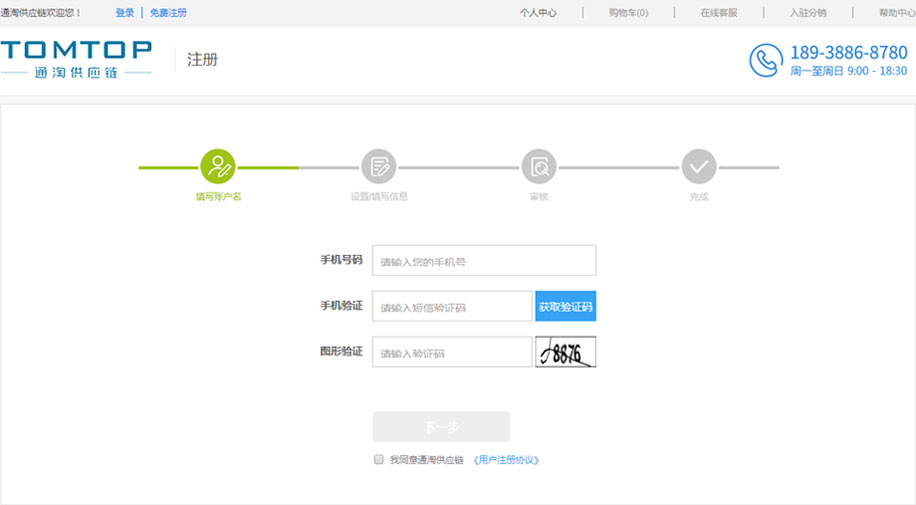Open 帮助中心 help center
The width and height of the screenshot is (916, 505).
(896, 13)
